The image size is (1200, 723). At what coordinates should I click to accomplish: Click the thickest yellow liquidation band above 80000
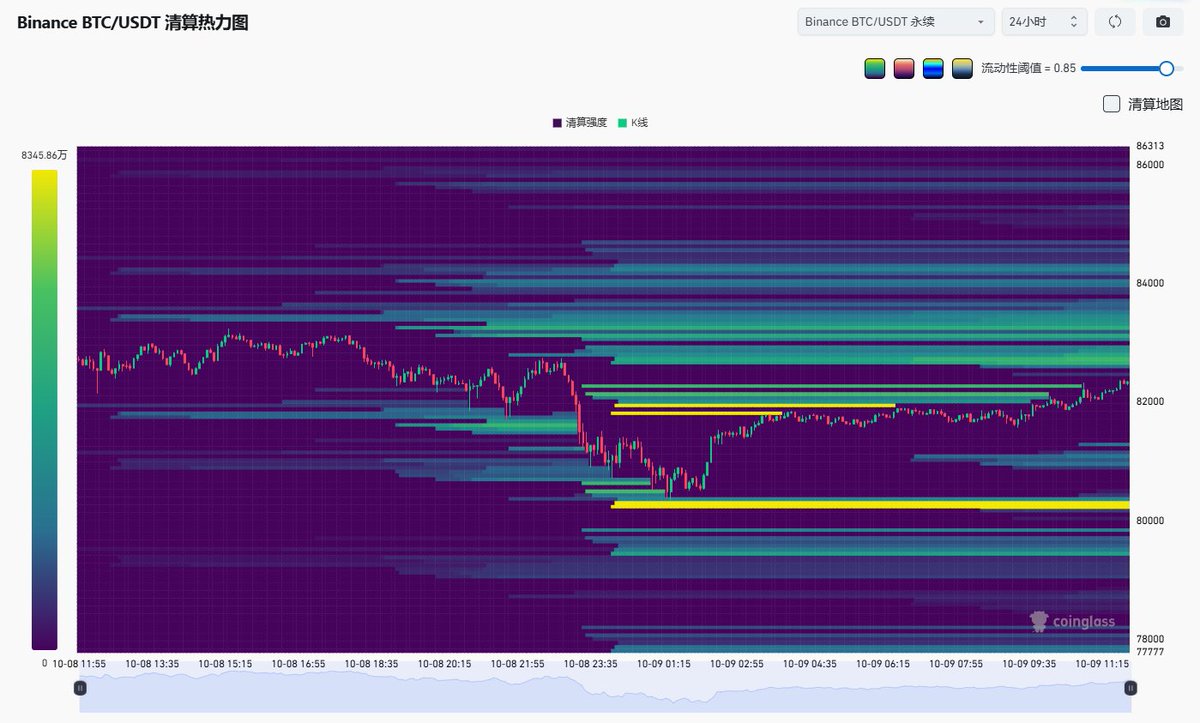tap(870, 504)
